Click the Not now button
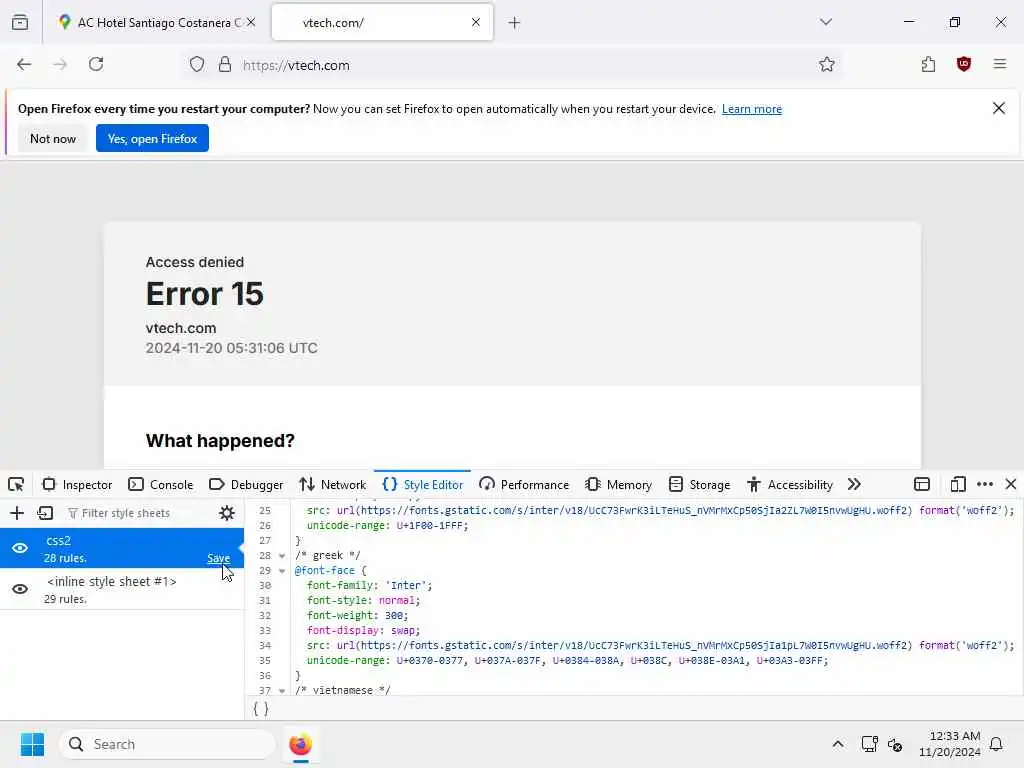1024x768 pixels. [53, 138]
